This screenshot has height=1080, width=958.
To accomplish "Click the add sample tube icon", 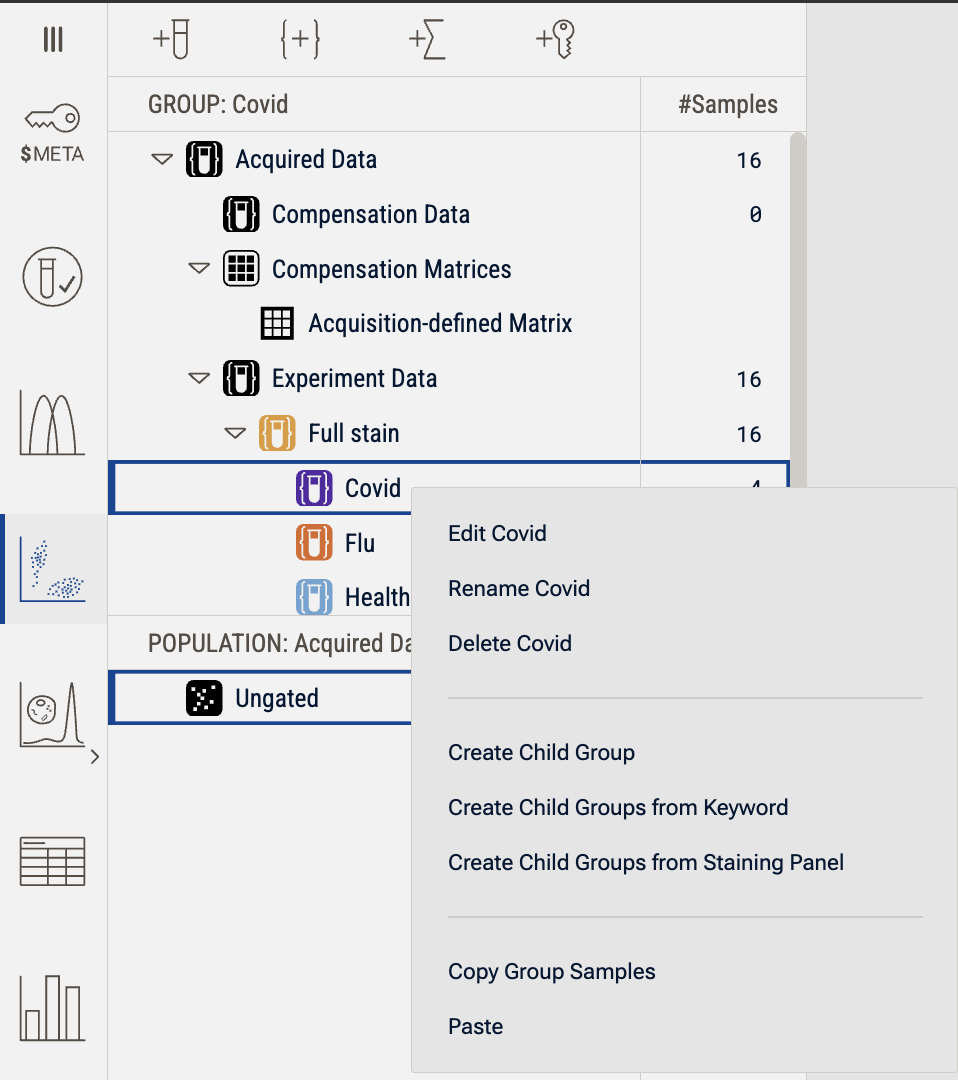I will pos(171,40).
